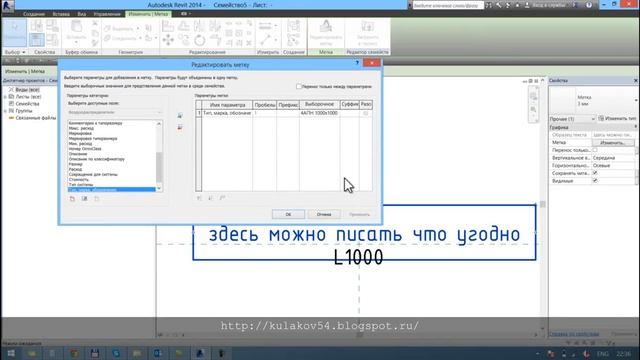
Task: Click the Создание panel top icon
Action: coord(293,26)
